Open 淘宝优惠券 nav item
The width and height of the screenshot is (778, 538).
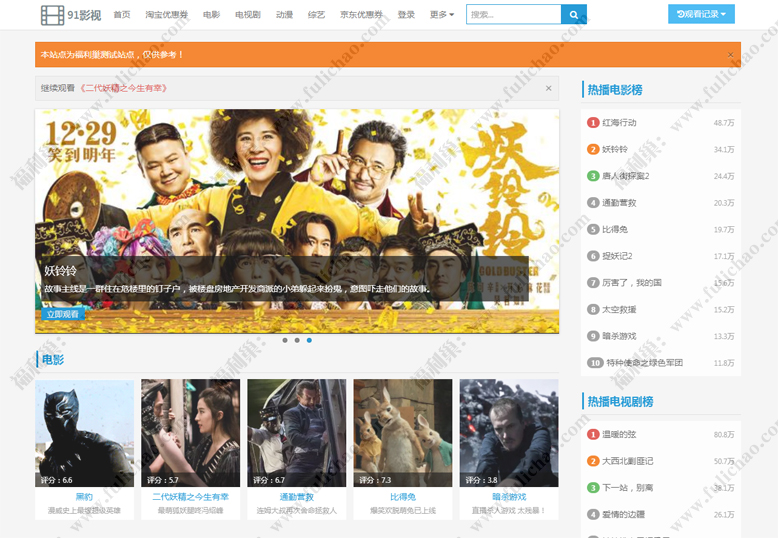(x=167, y=14)
